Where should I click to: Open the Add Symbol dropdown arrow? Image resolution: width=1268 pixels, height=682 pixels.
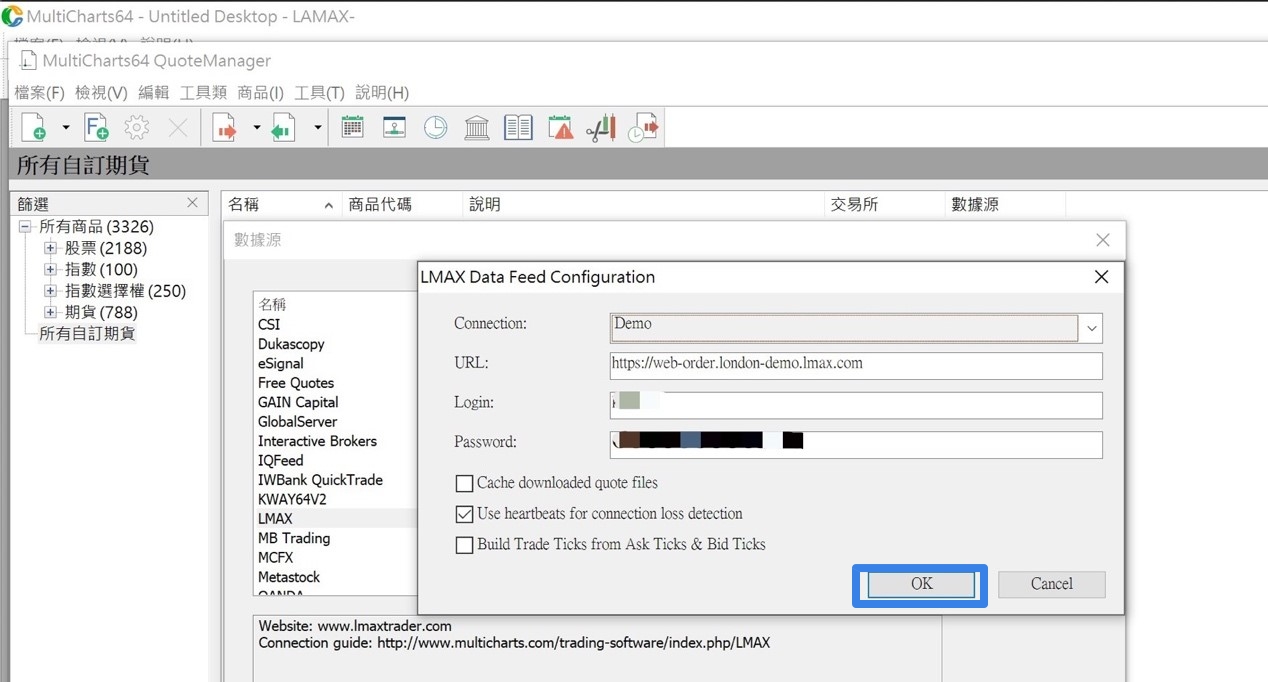point(66,128)
